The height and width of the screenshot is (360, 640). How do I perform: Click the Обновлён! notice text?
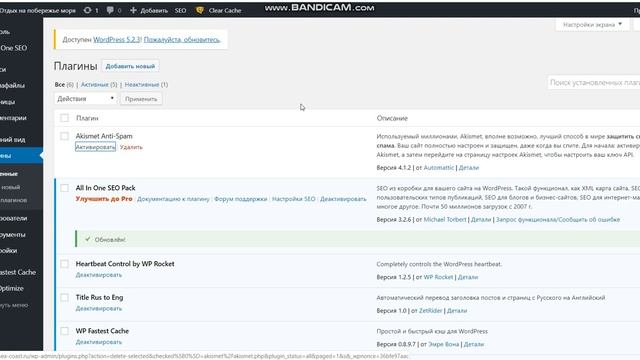(x=110, y=240)
